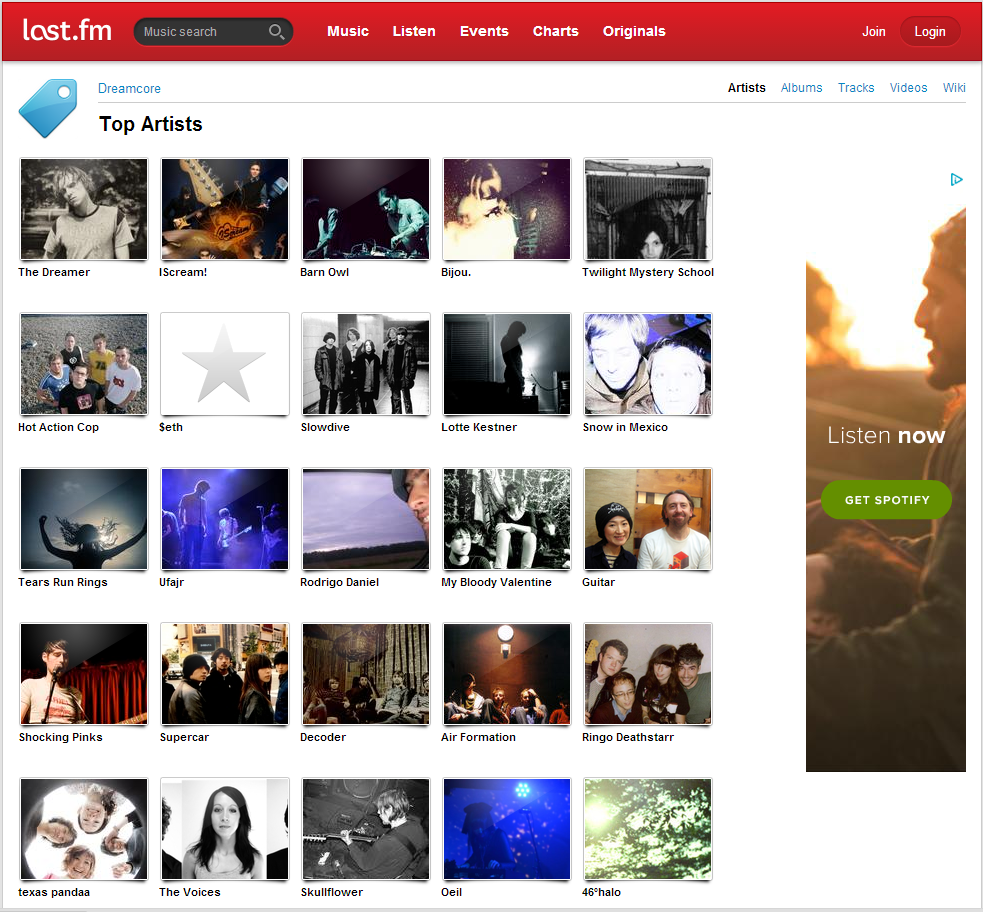Click the AdChoices icon above the ad

[x=956, y=180]
